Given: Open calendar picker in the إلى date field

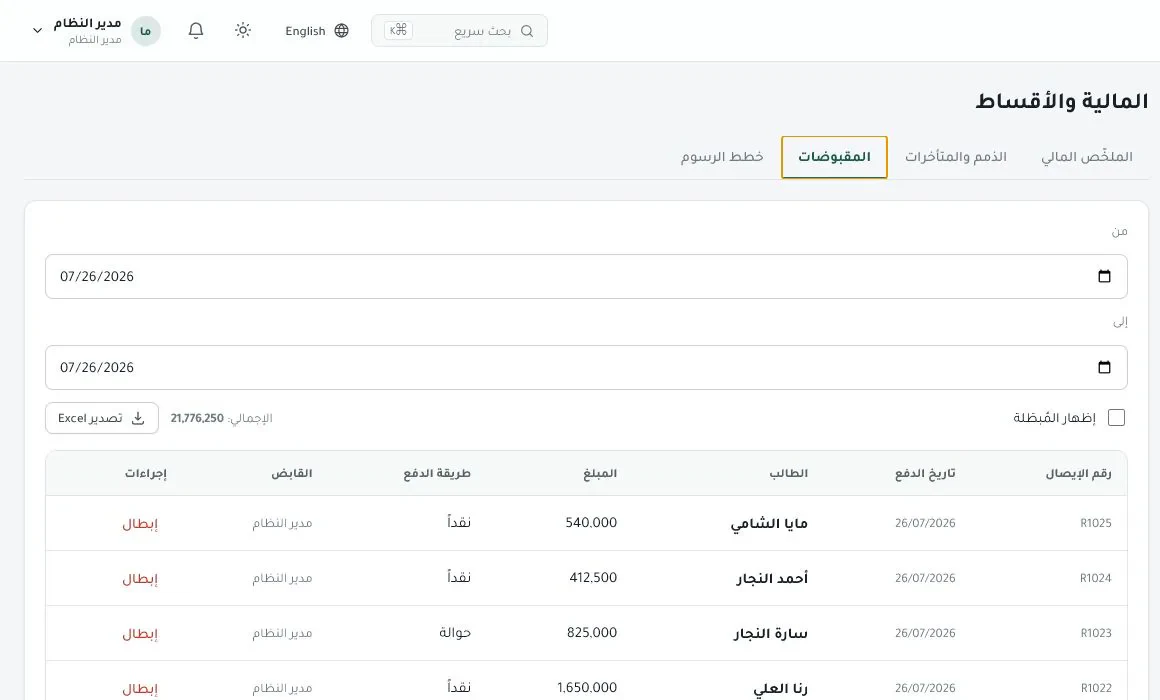Looking at the screenshot, I should [1104, 368].
